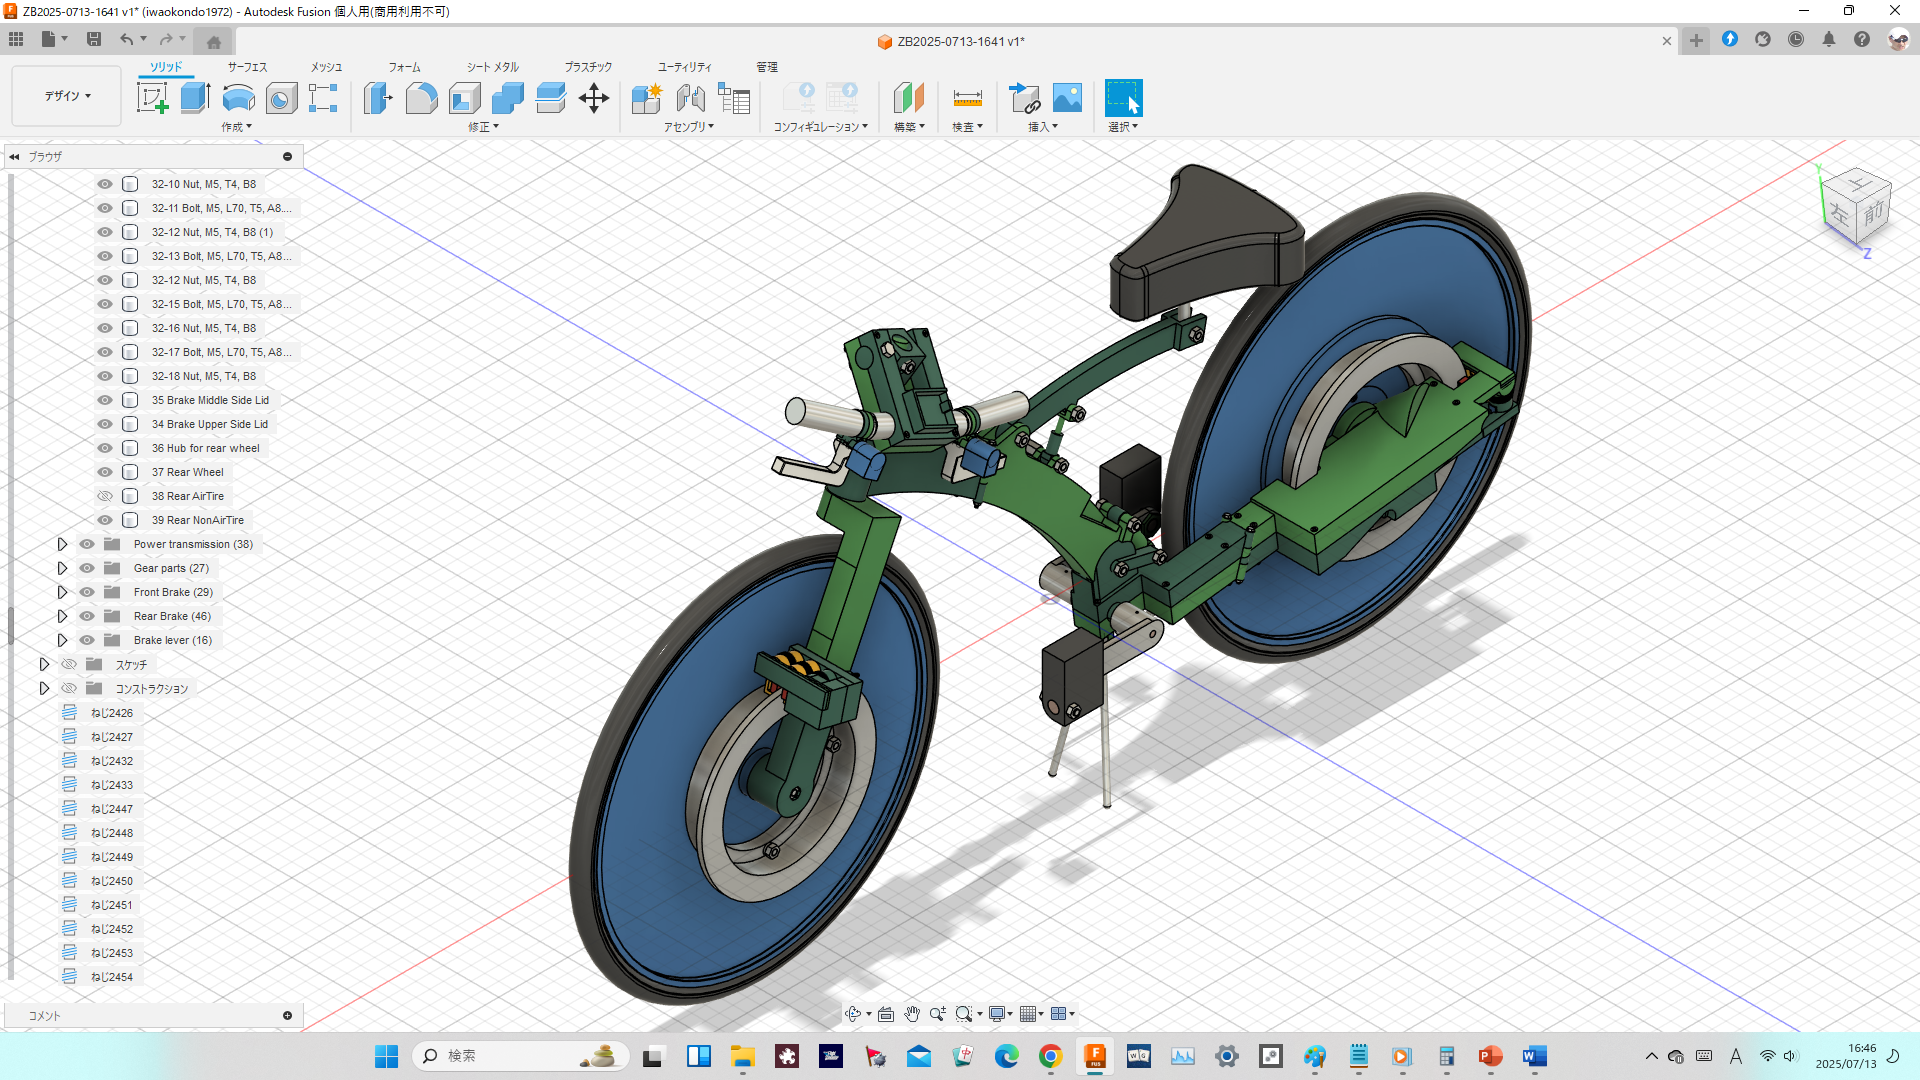Click the Pan hand tool in navigation bar
Screen dimensions: 1920x1080
click(912, 1014)
